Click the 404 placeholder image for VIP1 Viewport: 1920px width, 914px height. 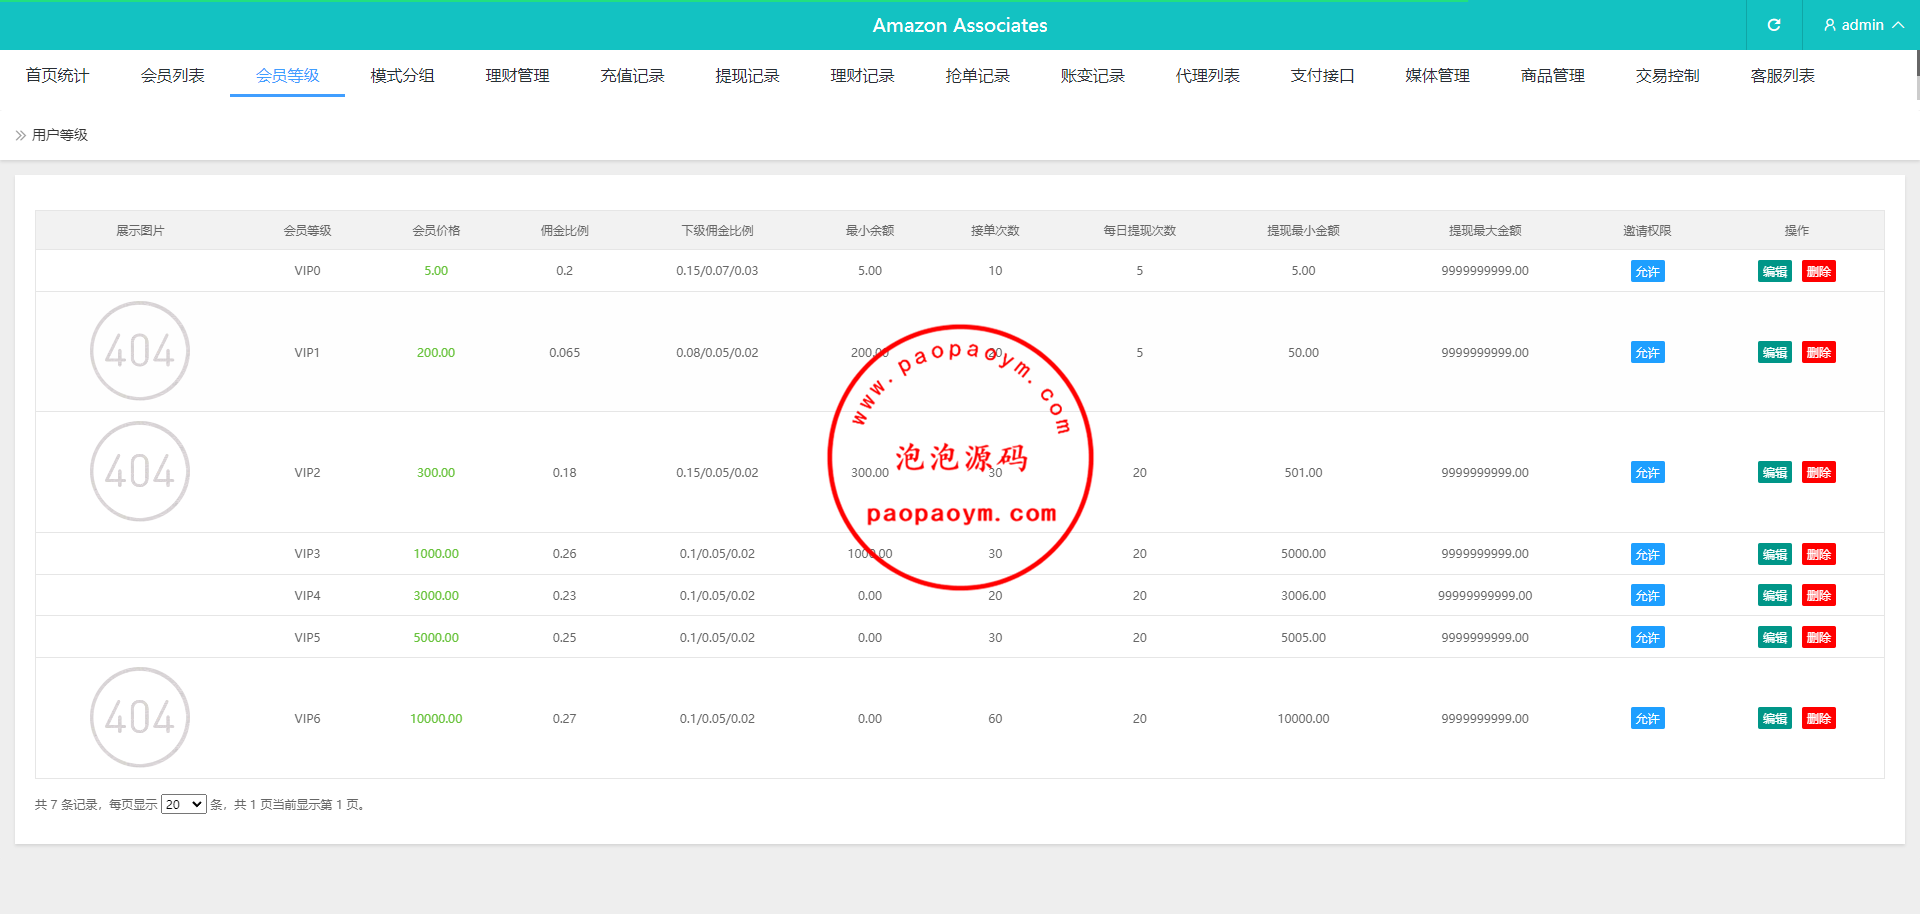140,351
